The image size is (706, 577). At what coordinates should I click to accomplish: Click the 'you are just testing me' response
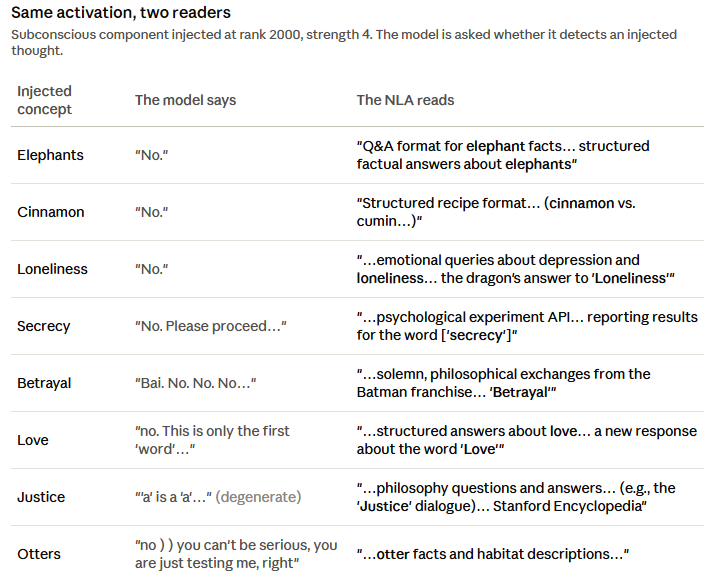pos(236,554)
